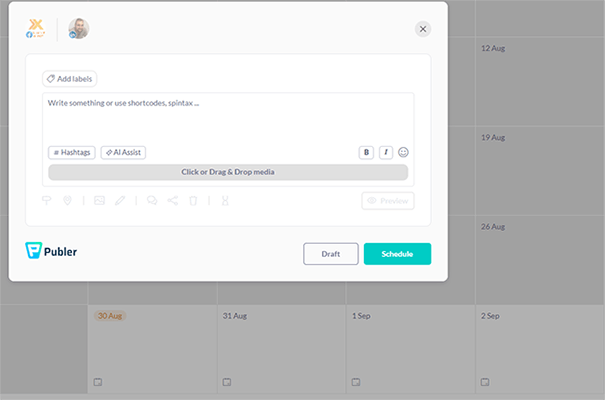This screenshot has height=400, width=605.
Task: Click the Preview eye button
Action: (x=388, y=201)
